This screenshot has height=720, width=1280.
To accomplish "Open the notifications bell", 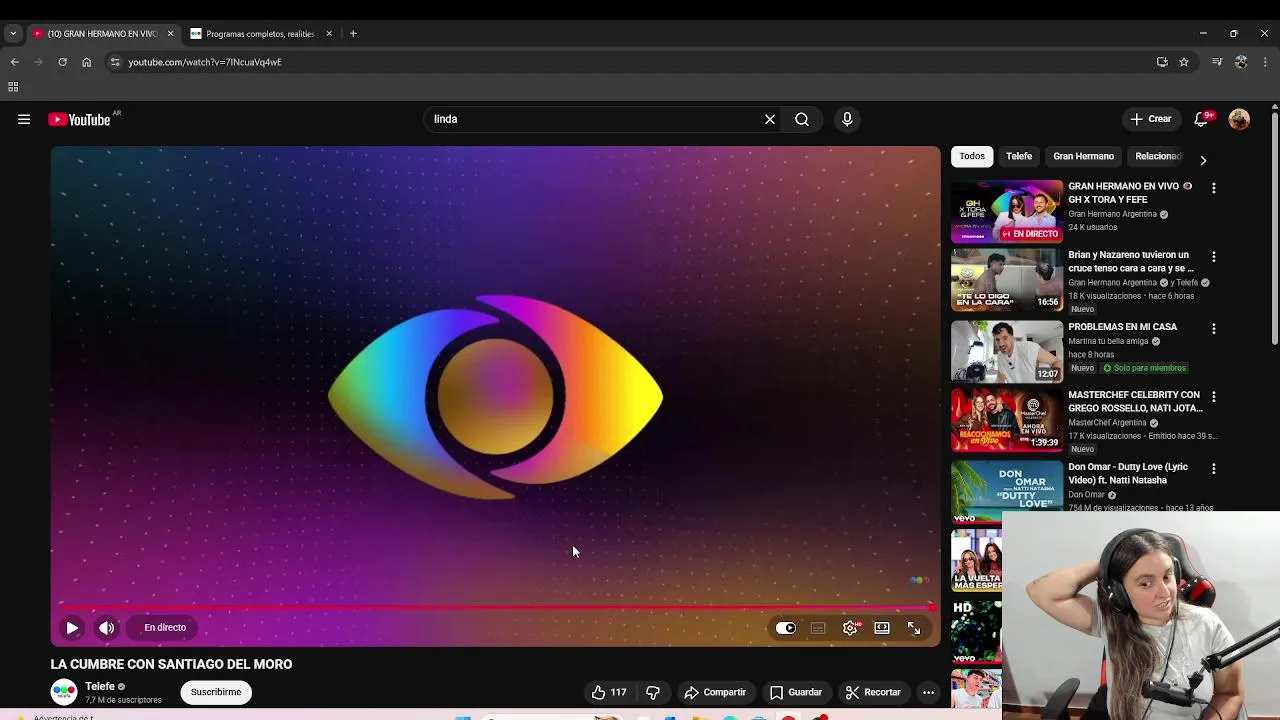I will coord(1202,119).
